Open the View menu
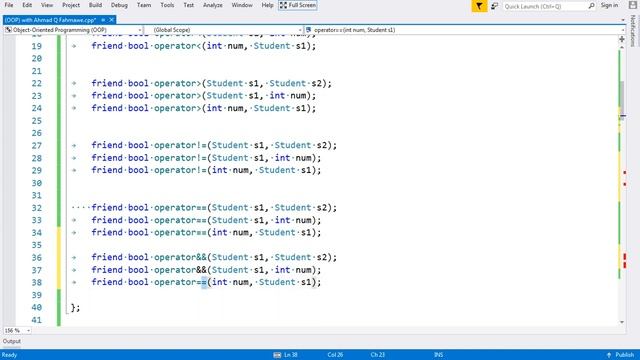The image size is (640, 360). [47, 5]
